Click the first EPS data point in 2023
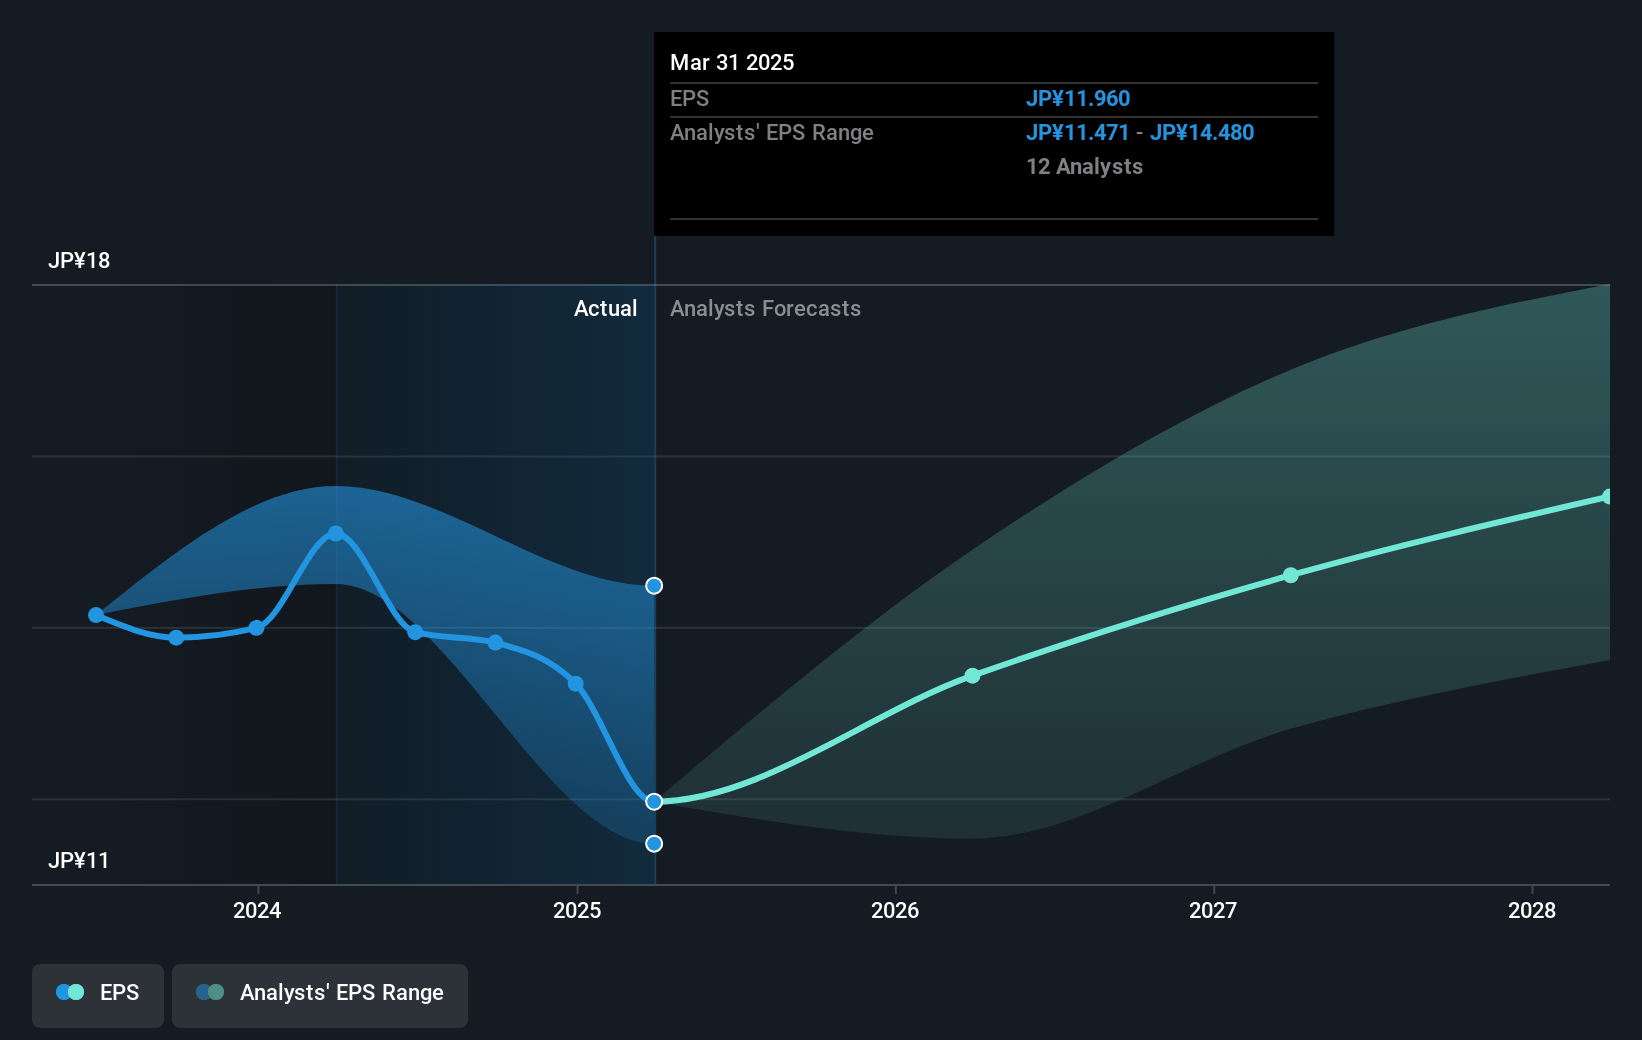The height and width of the screenshot is (1040, 1642). pyautogui.click(x=96, y=615)
